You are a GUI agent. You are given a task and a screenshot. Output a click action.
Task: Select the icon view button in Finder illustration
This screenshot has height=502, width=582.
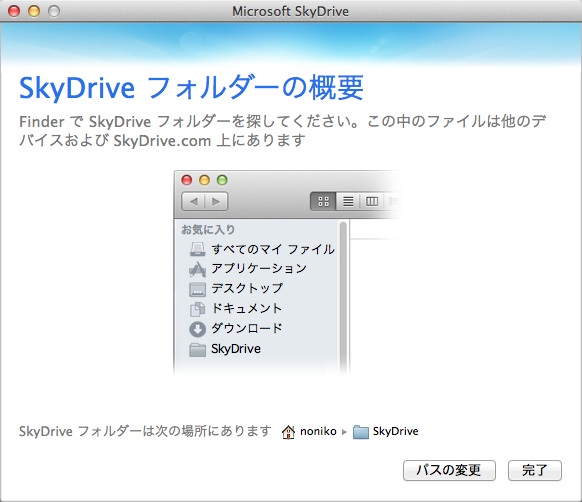click(323, 202)
